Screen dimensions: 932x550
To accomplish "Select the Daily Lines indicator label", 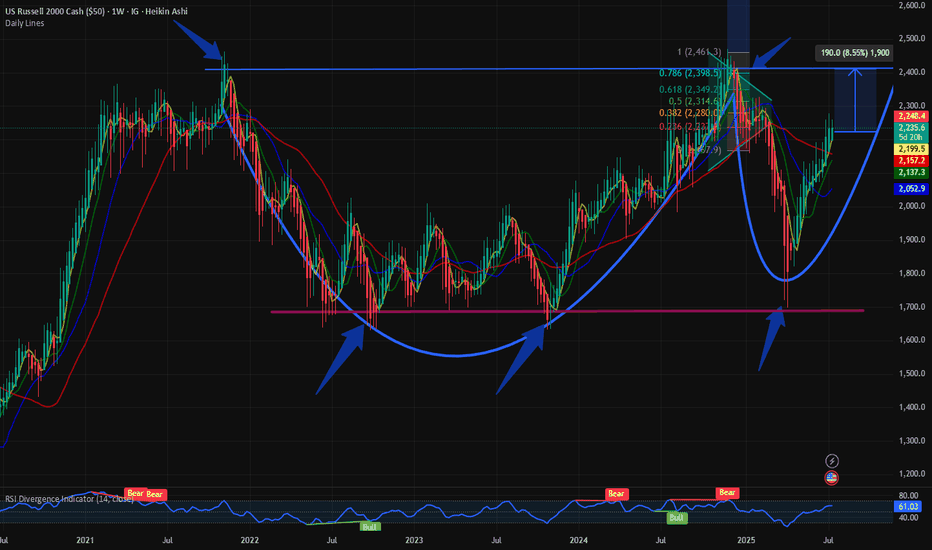I will [x=24, y=23].
